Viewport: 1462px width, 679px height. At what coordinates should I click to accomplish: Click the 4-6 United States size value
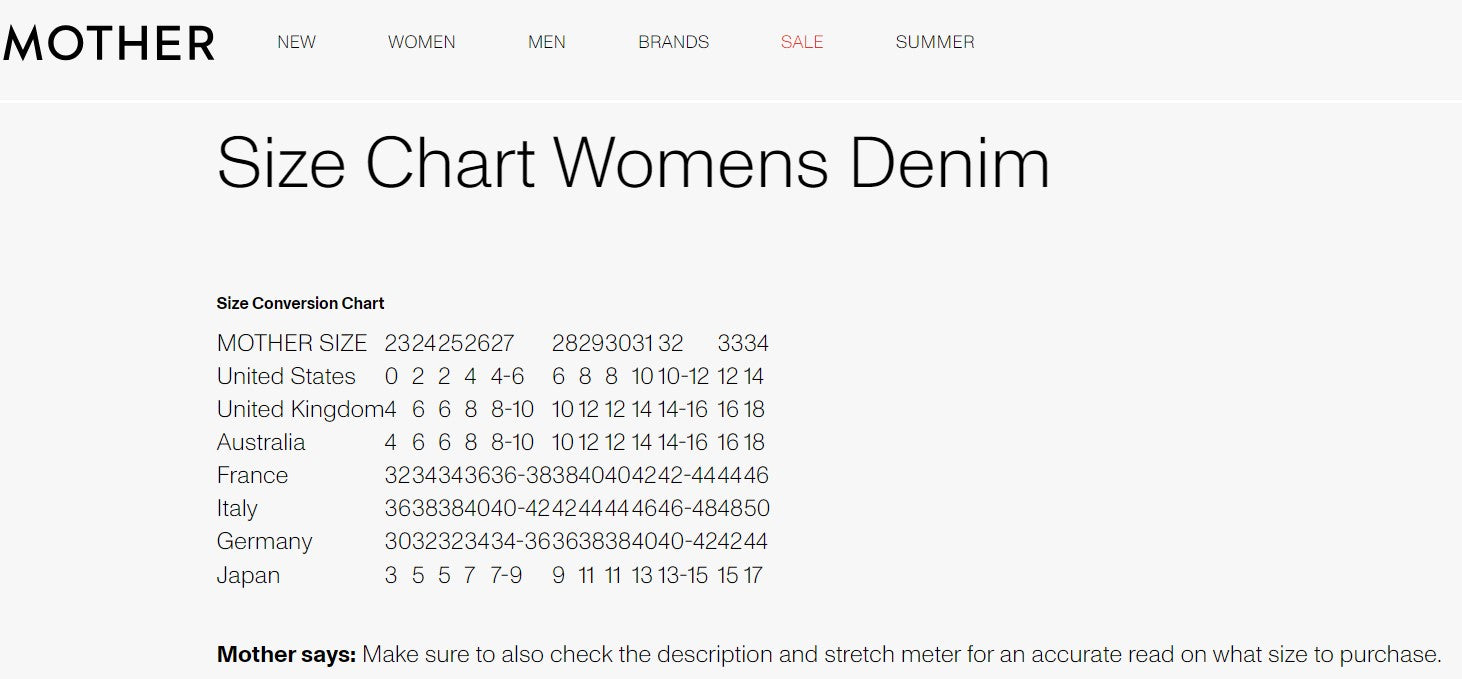pos(507,376)
